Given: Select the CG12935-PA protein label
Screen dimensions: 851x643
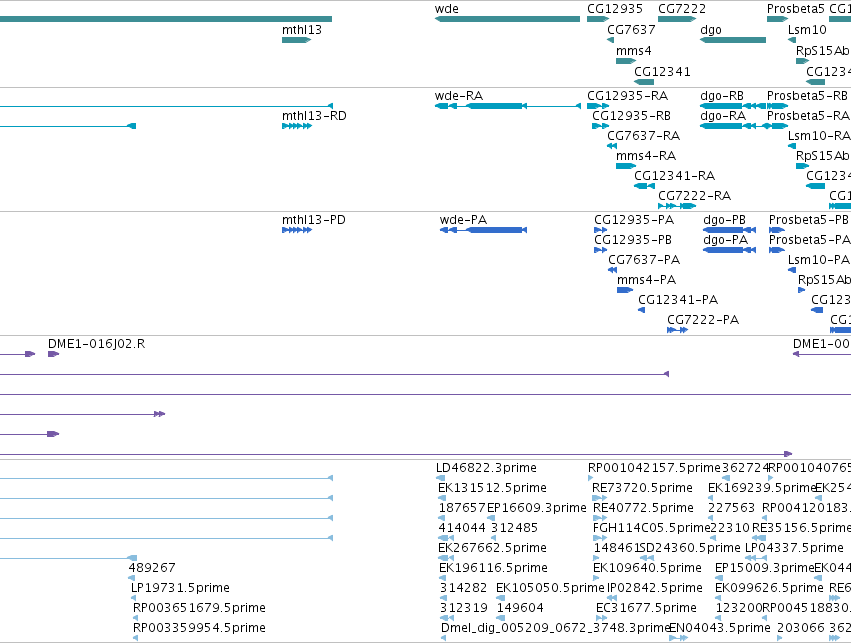Looking at the screenshot, I should click(x=634, y=220).
